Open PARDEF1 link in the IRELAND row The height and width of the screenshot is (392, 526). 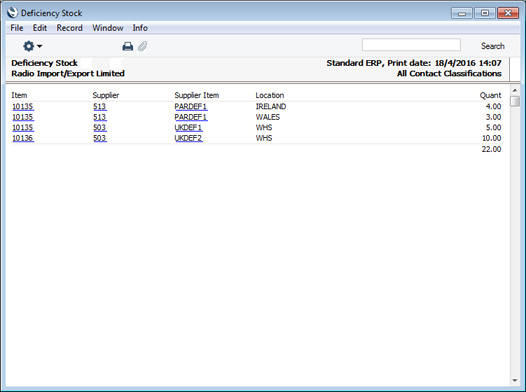point(191,106)
